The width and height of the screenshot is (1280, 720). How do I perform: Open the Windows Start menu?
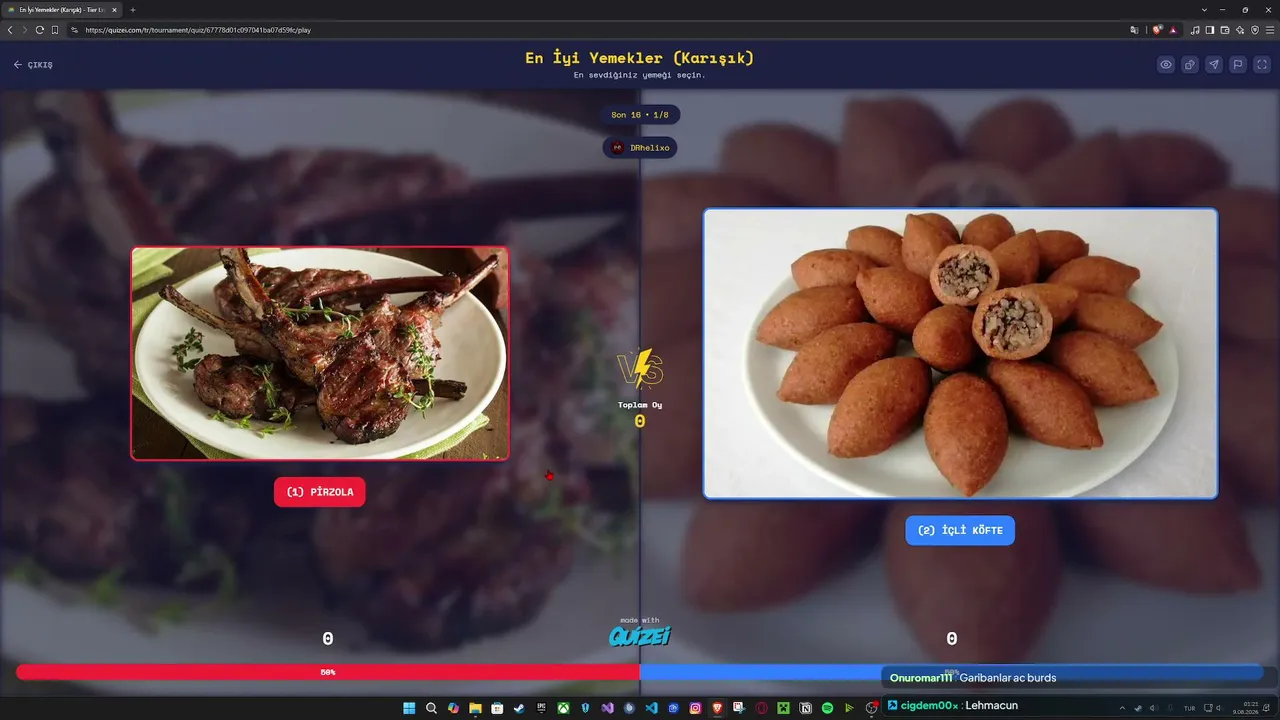(409, 708)
